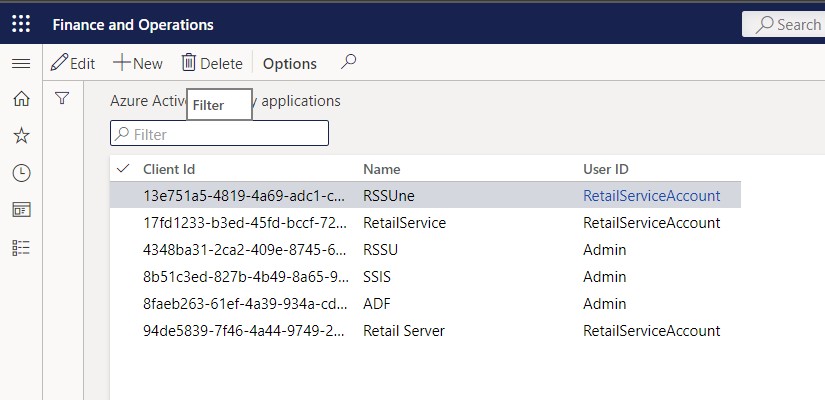Screen dimensions: 825x400
Task: Open Recent clock icon in sidebar
Action: click(21, 173)
